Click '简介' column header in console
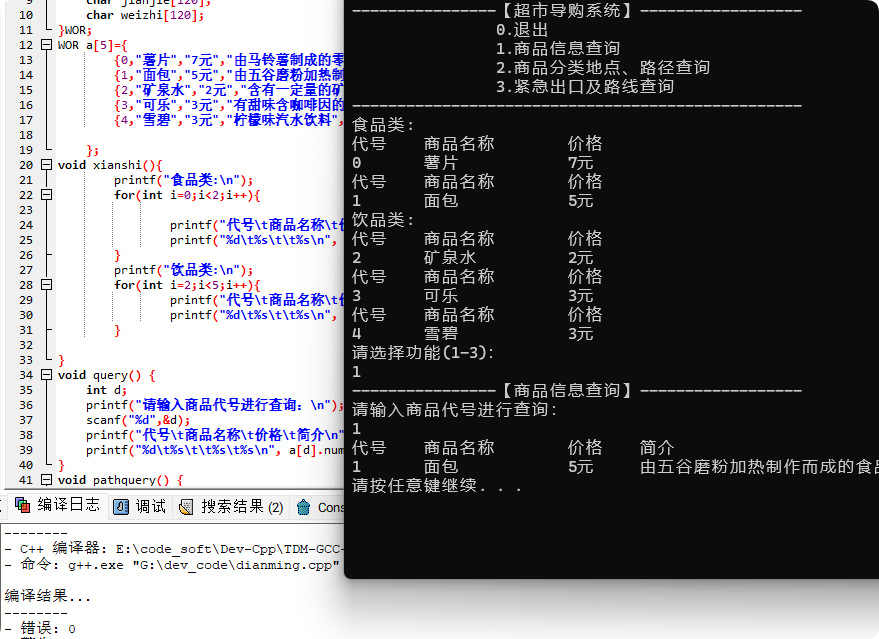Screen dimensions: 879x639 tap(657, 447)
